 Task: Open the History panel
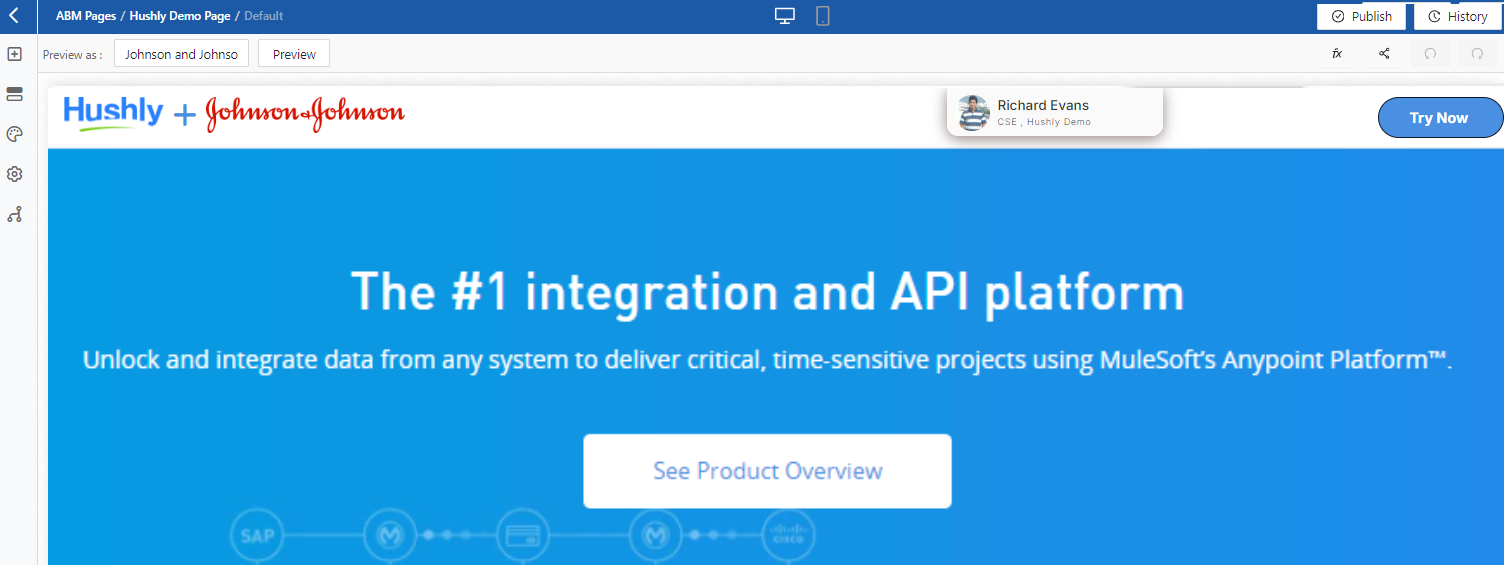pyautogui.click(x=1458, y=16)
